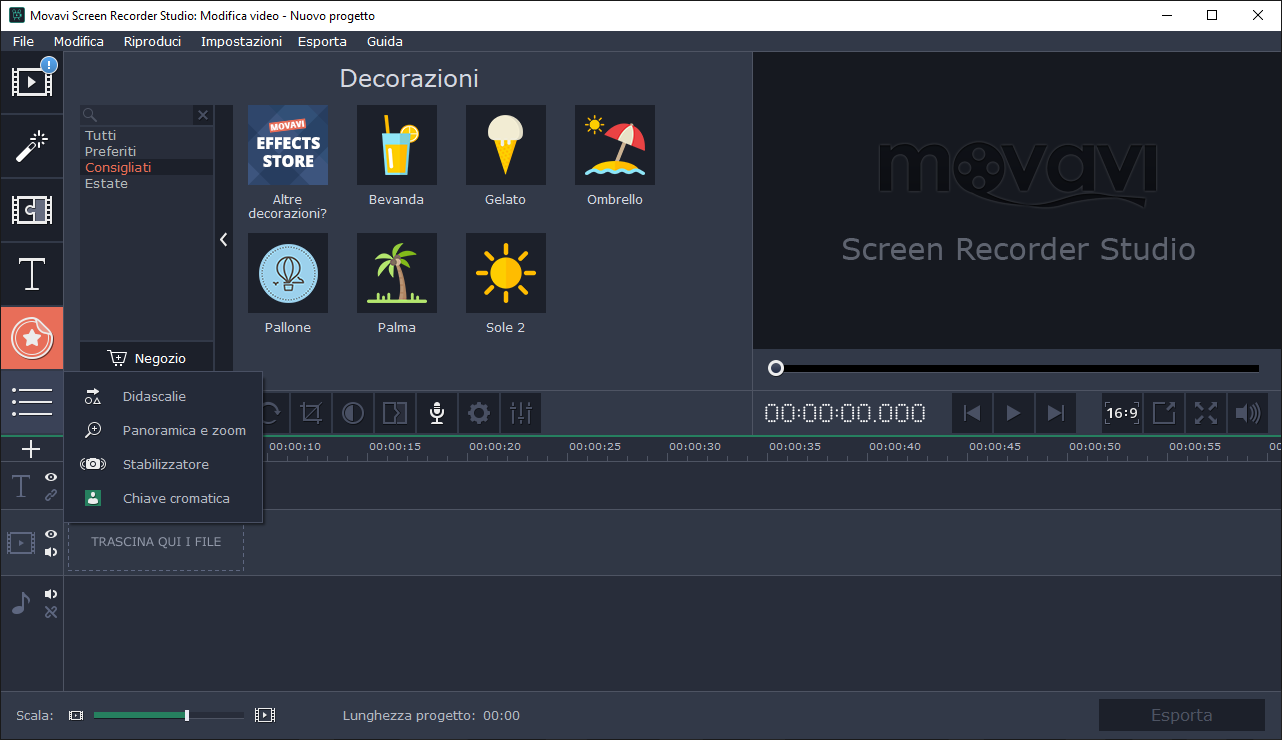Open Clip properties gear icon
Screen dimensions: 1282x740
pos(479,413)
